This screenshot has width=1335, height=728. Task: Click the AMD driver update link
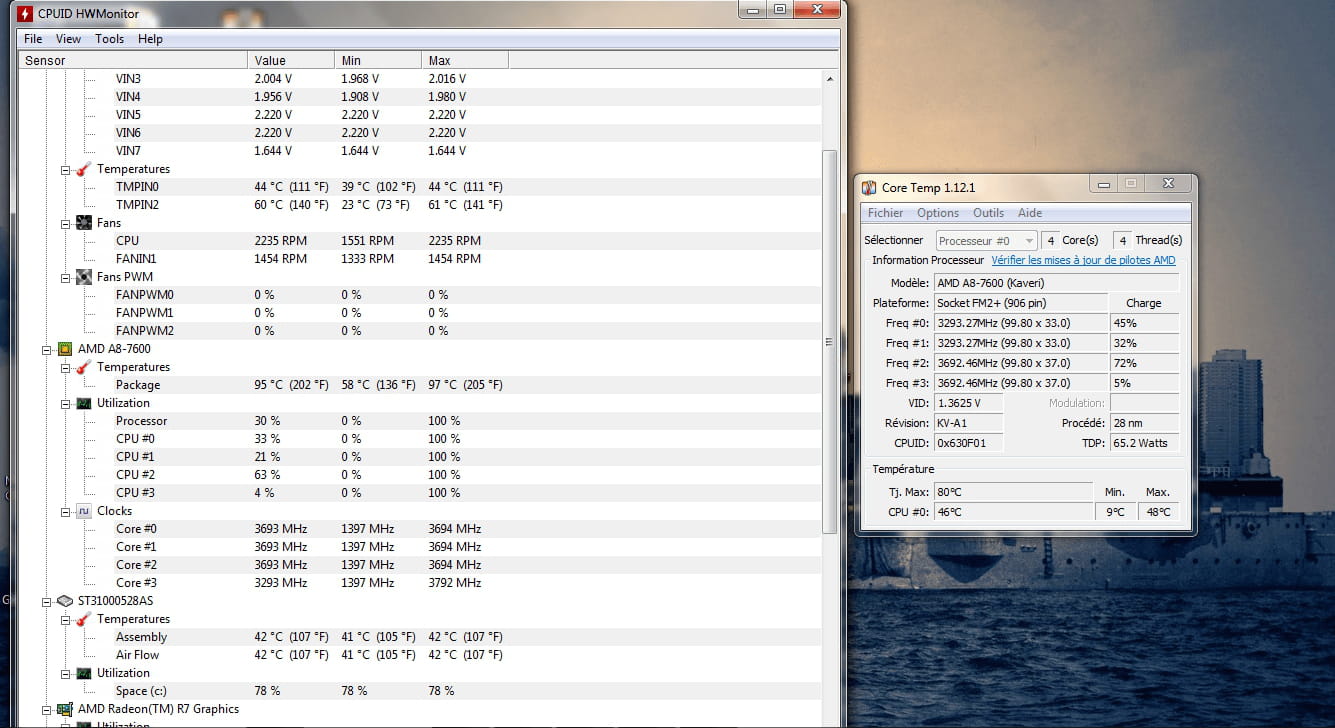coord(1083,260)
